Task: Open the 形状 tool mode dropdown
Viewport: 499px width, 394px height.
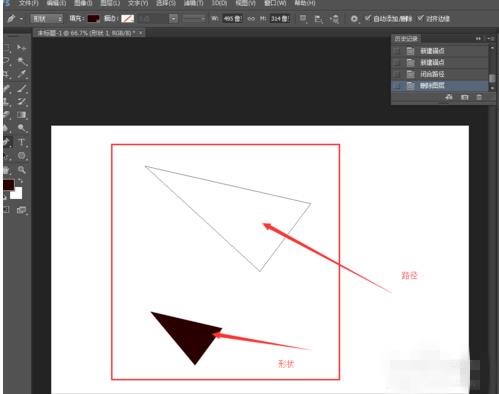Action: tap(46, 19)
